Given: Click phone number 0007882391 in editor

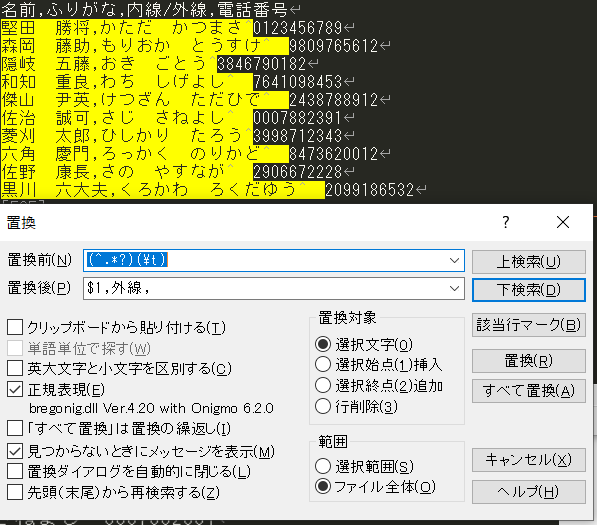Looking at the screenshot, I should point(297,118).
